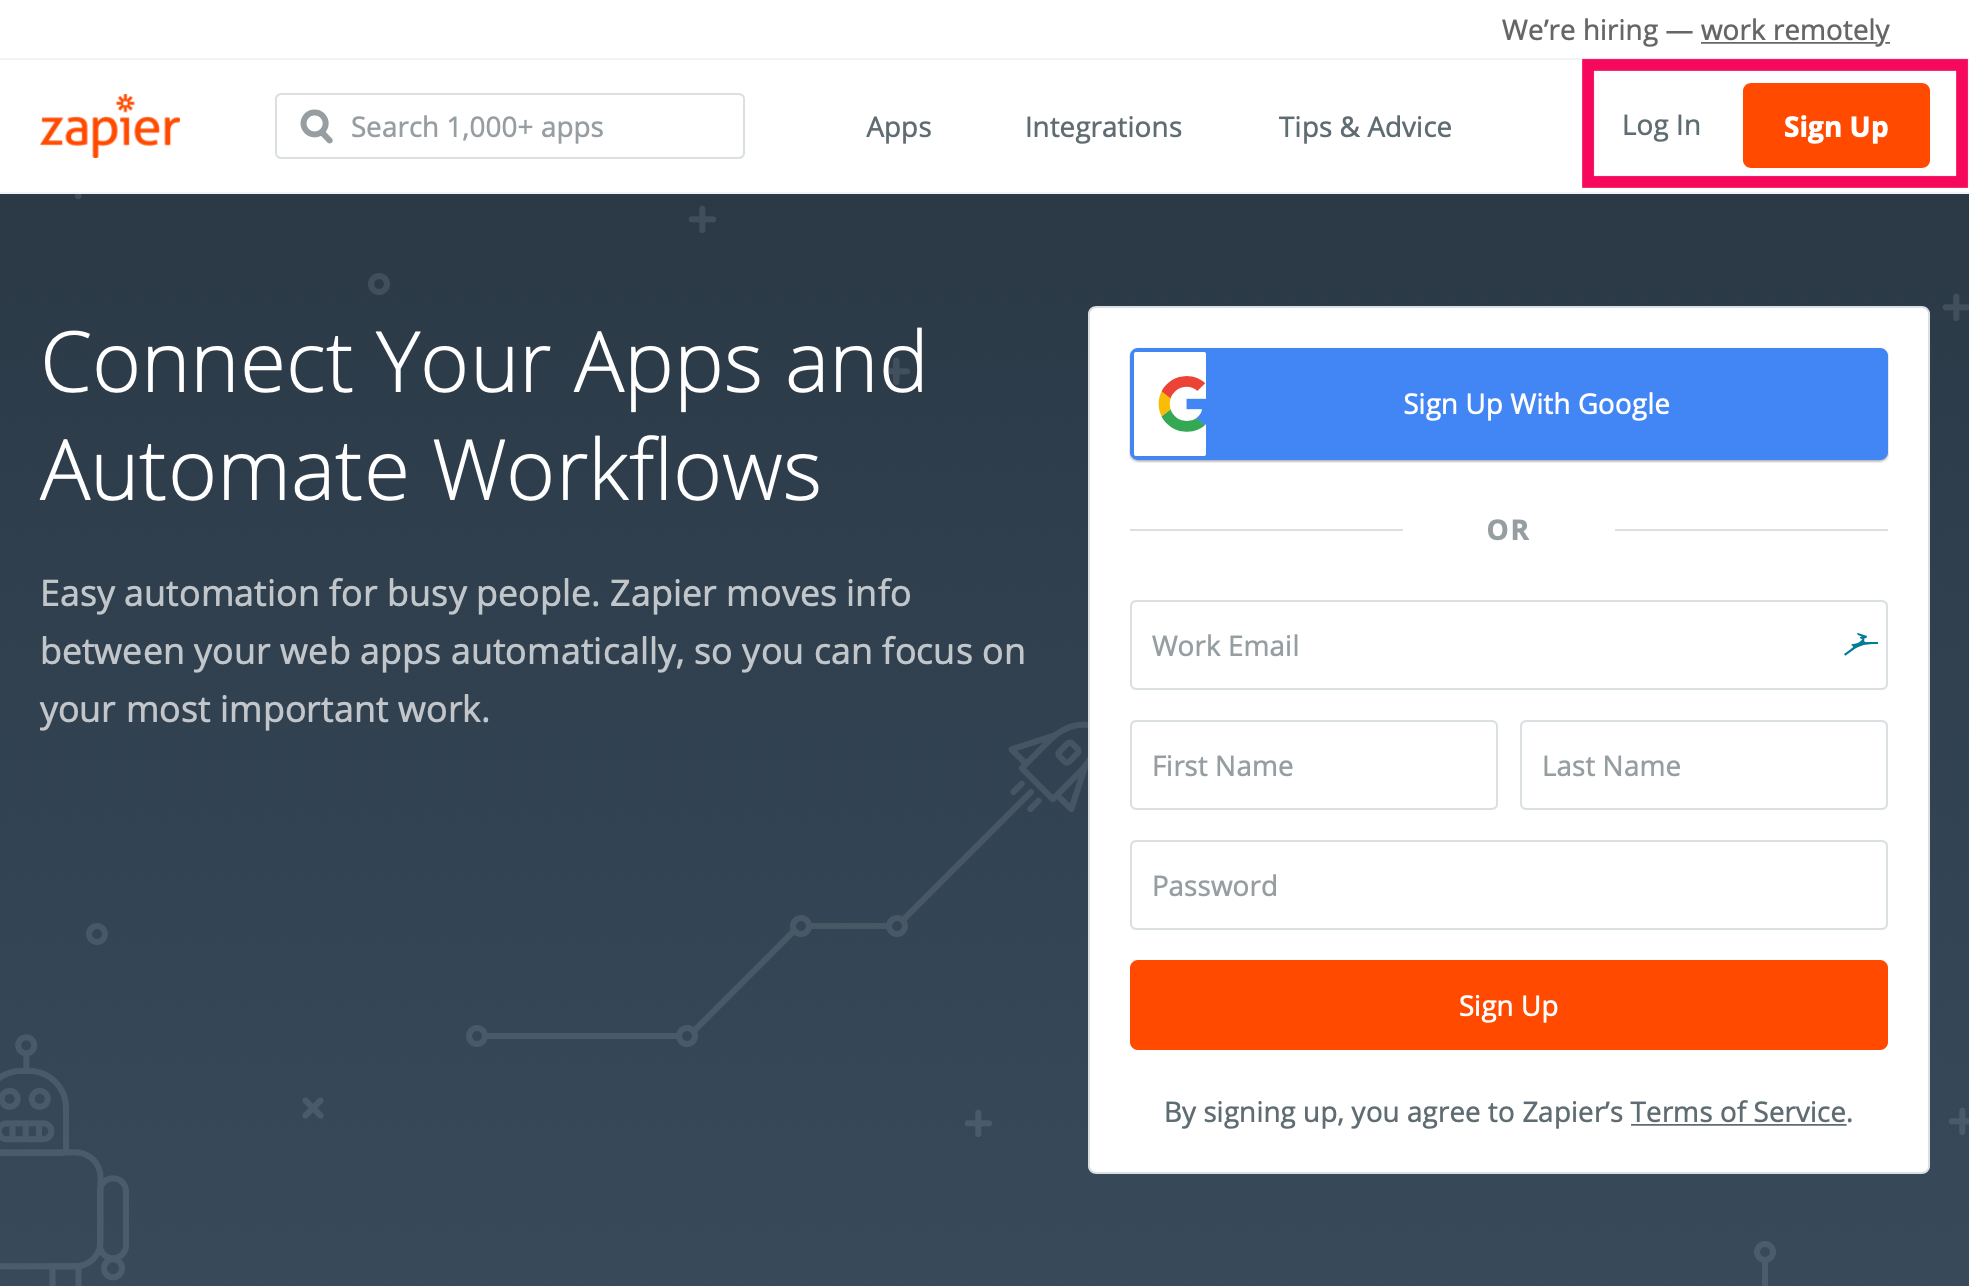Click the Connect Your Apps headline text
The image size is (1969, 1286).
click(484, 415)
